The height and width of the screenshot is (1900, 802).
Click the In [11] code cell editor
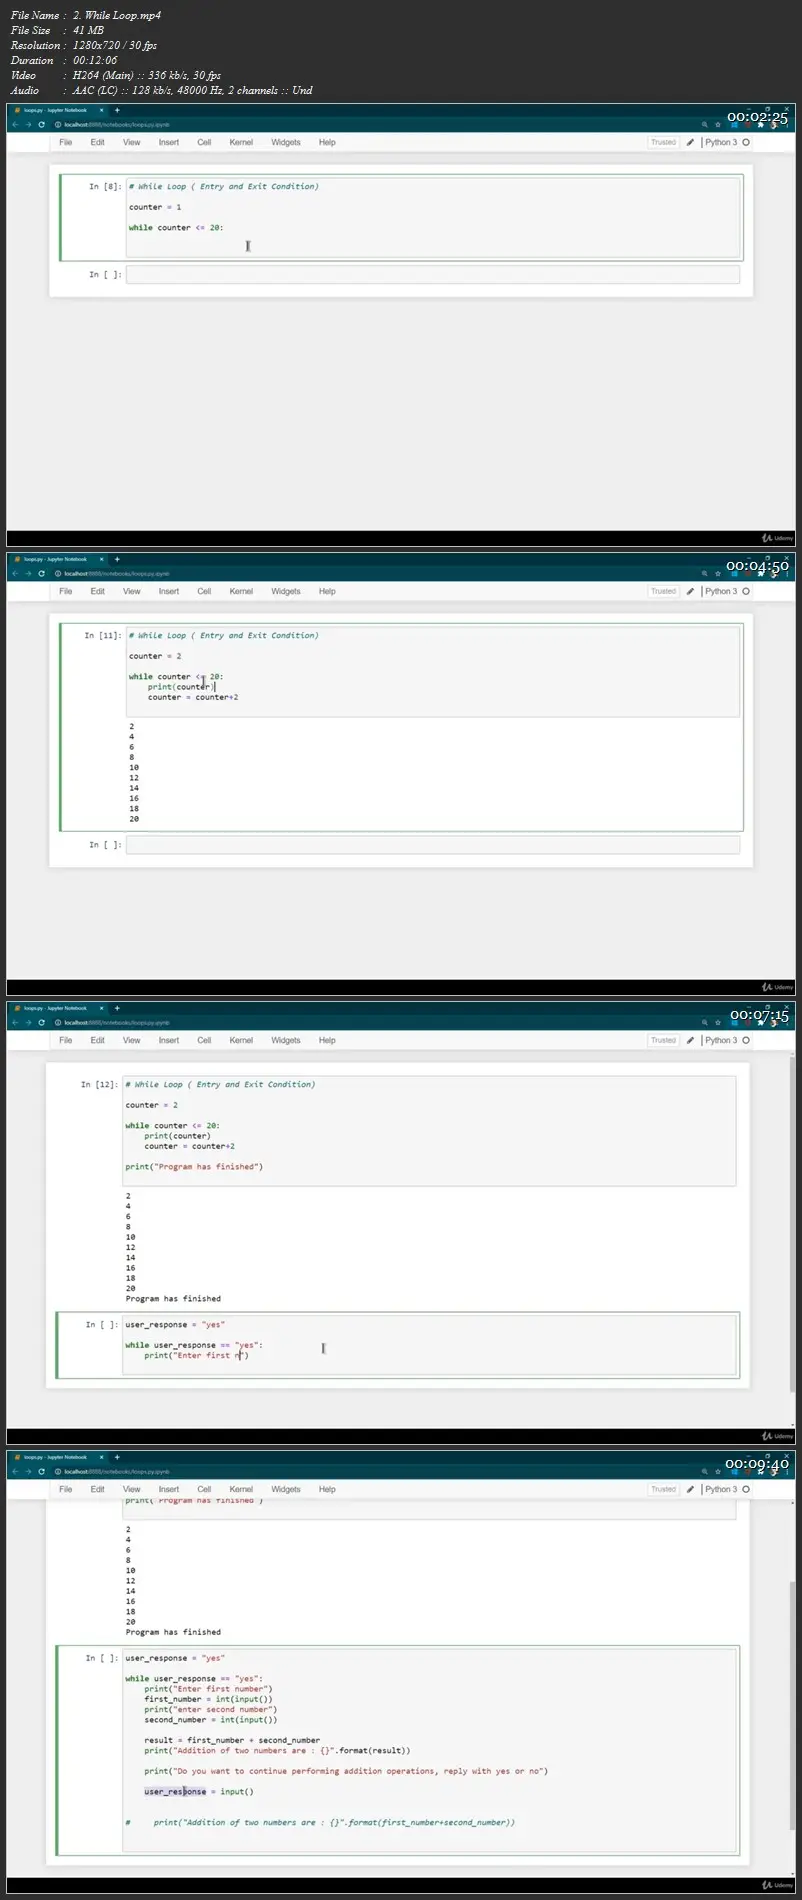(x=433, y=671)
